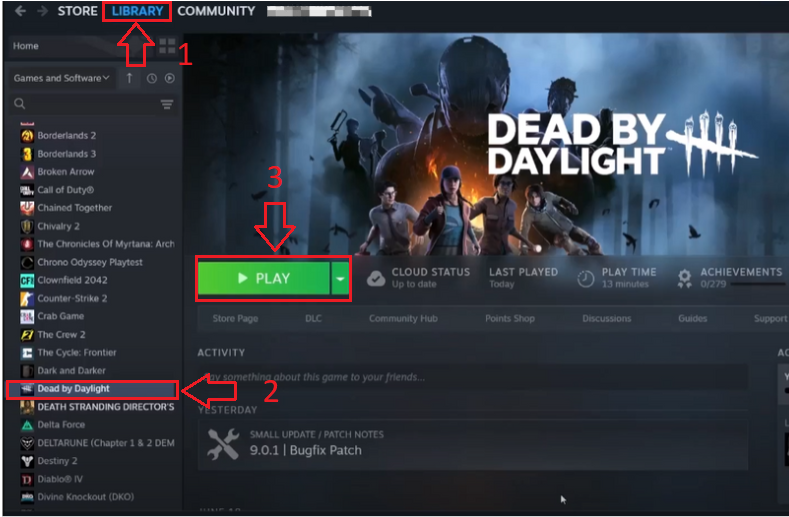Open the 9.0.1 Bugfix Patch notes
The image size is (789, 517).
point(305,450)
